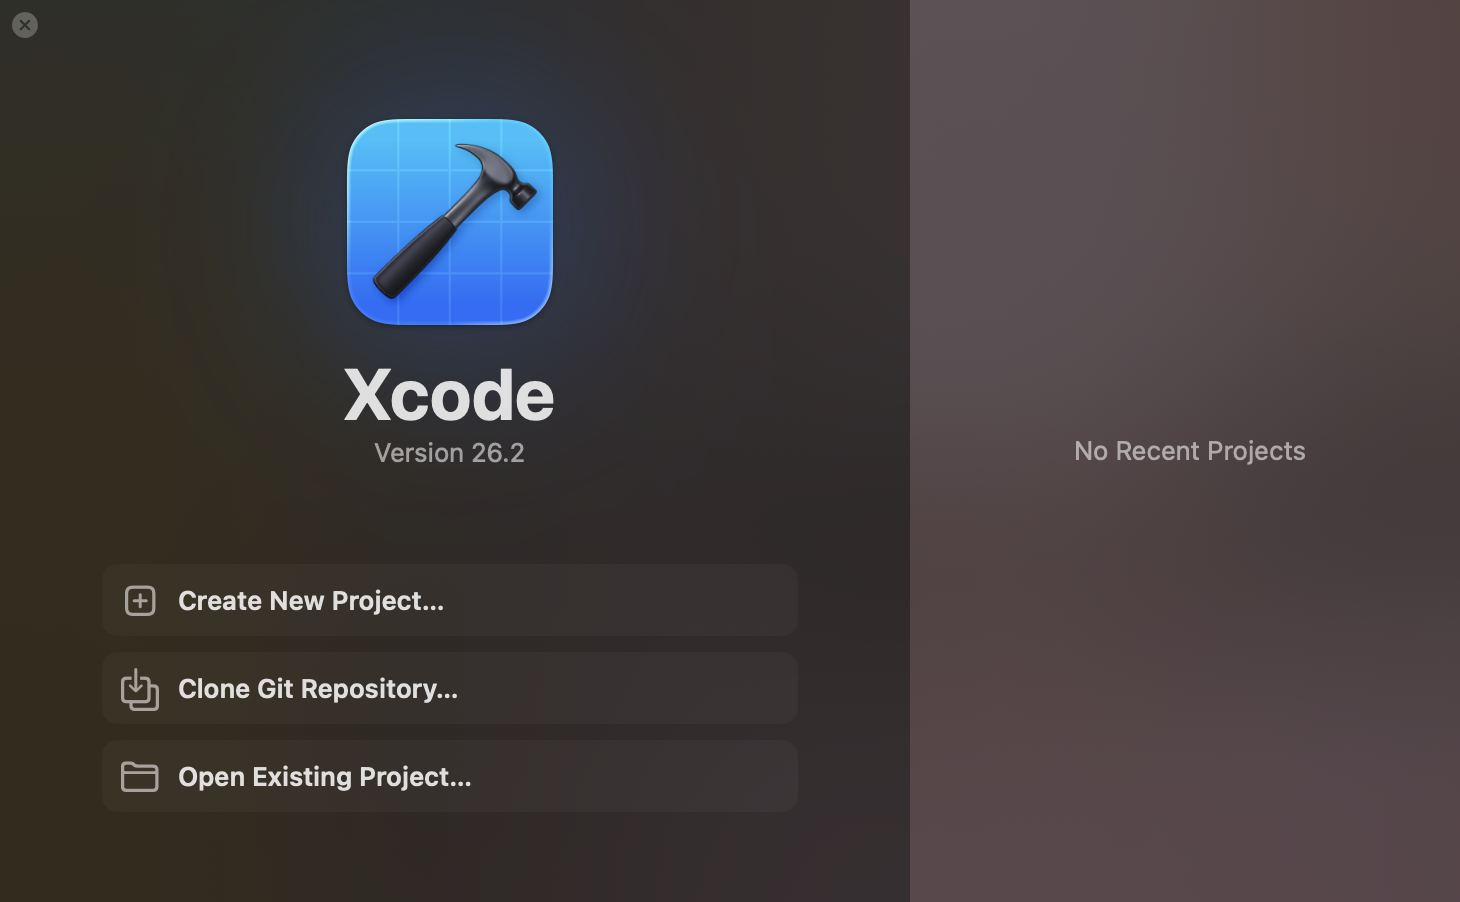
Task: Click blank space in the Clone Git Repository row
Action: [x=630, y=688]
